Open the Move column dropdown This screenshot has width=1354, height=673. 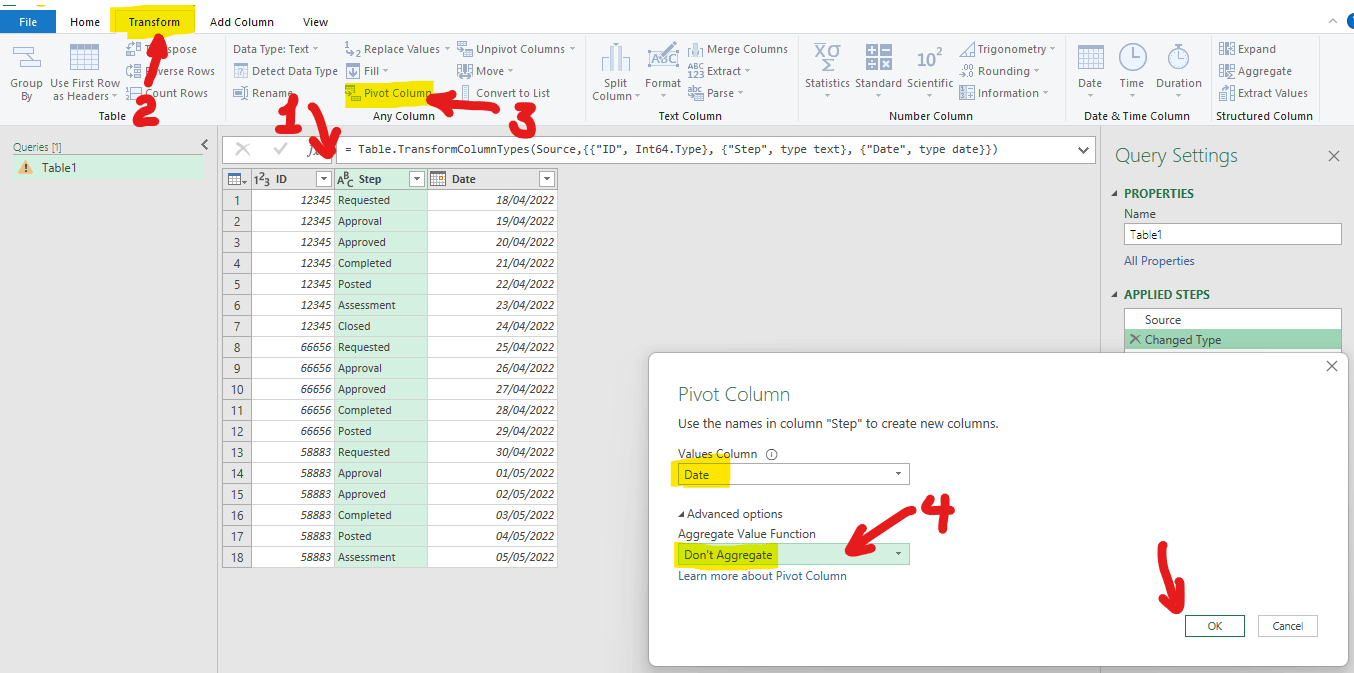[485, 71]
